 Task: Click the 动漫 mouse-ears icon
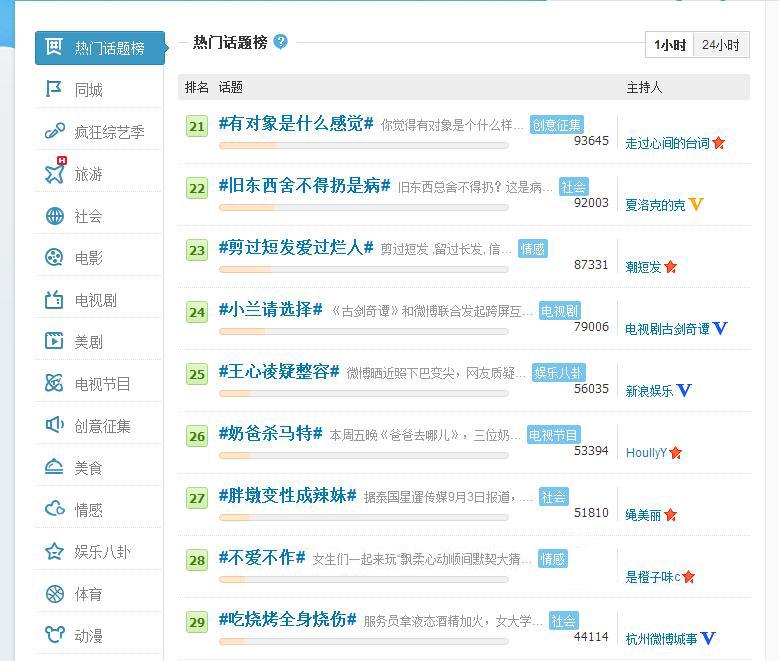coord(55,635)
